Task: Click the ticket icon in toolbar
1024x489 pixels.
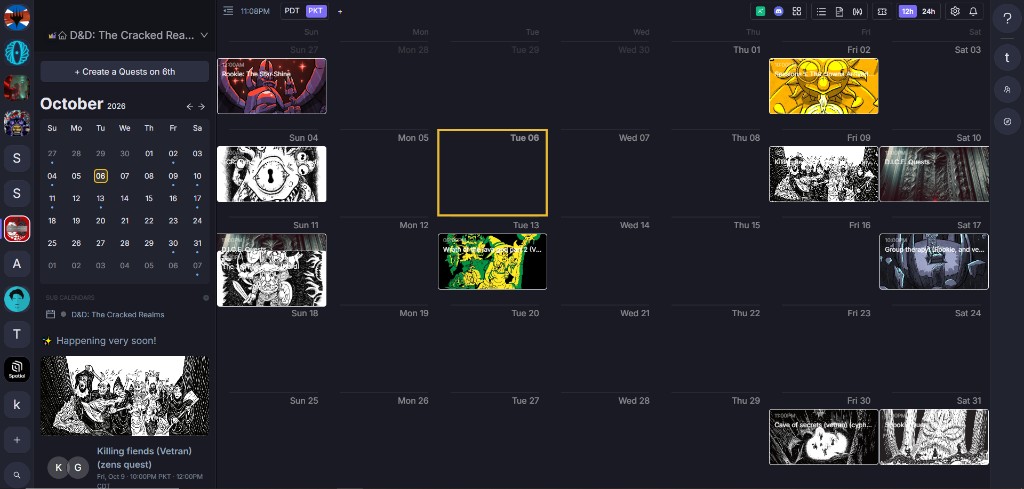Action: click(x=882, y=11)
